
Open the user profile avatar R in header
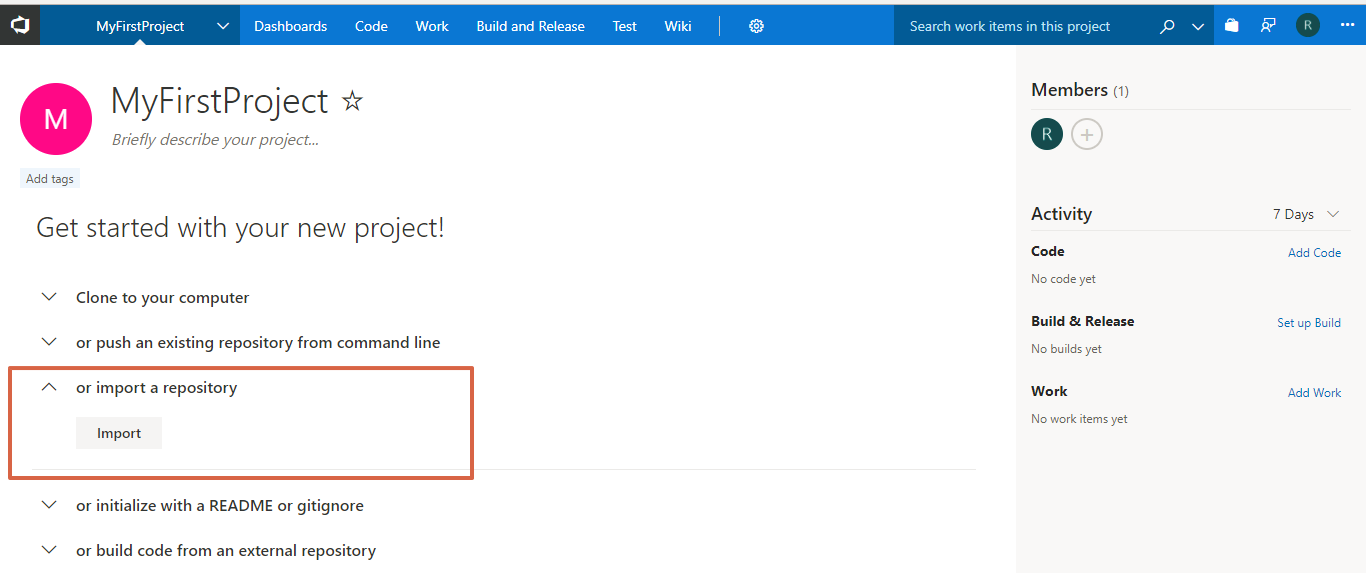1307,26
